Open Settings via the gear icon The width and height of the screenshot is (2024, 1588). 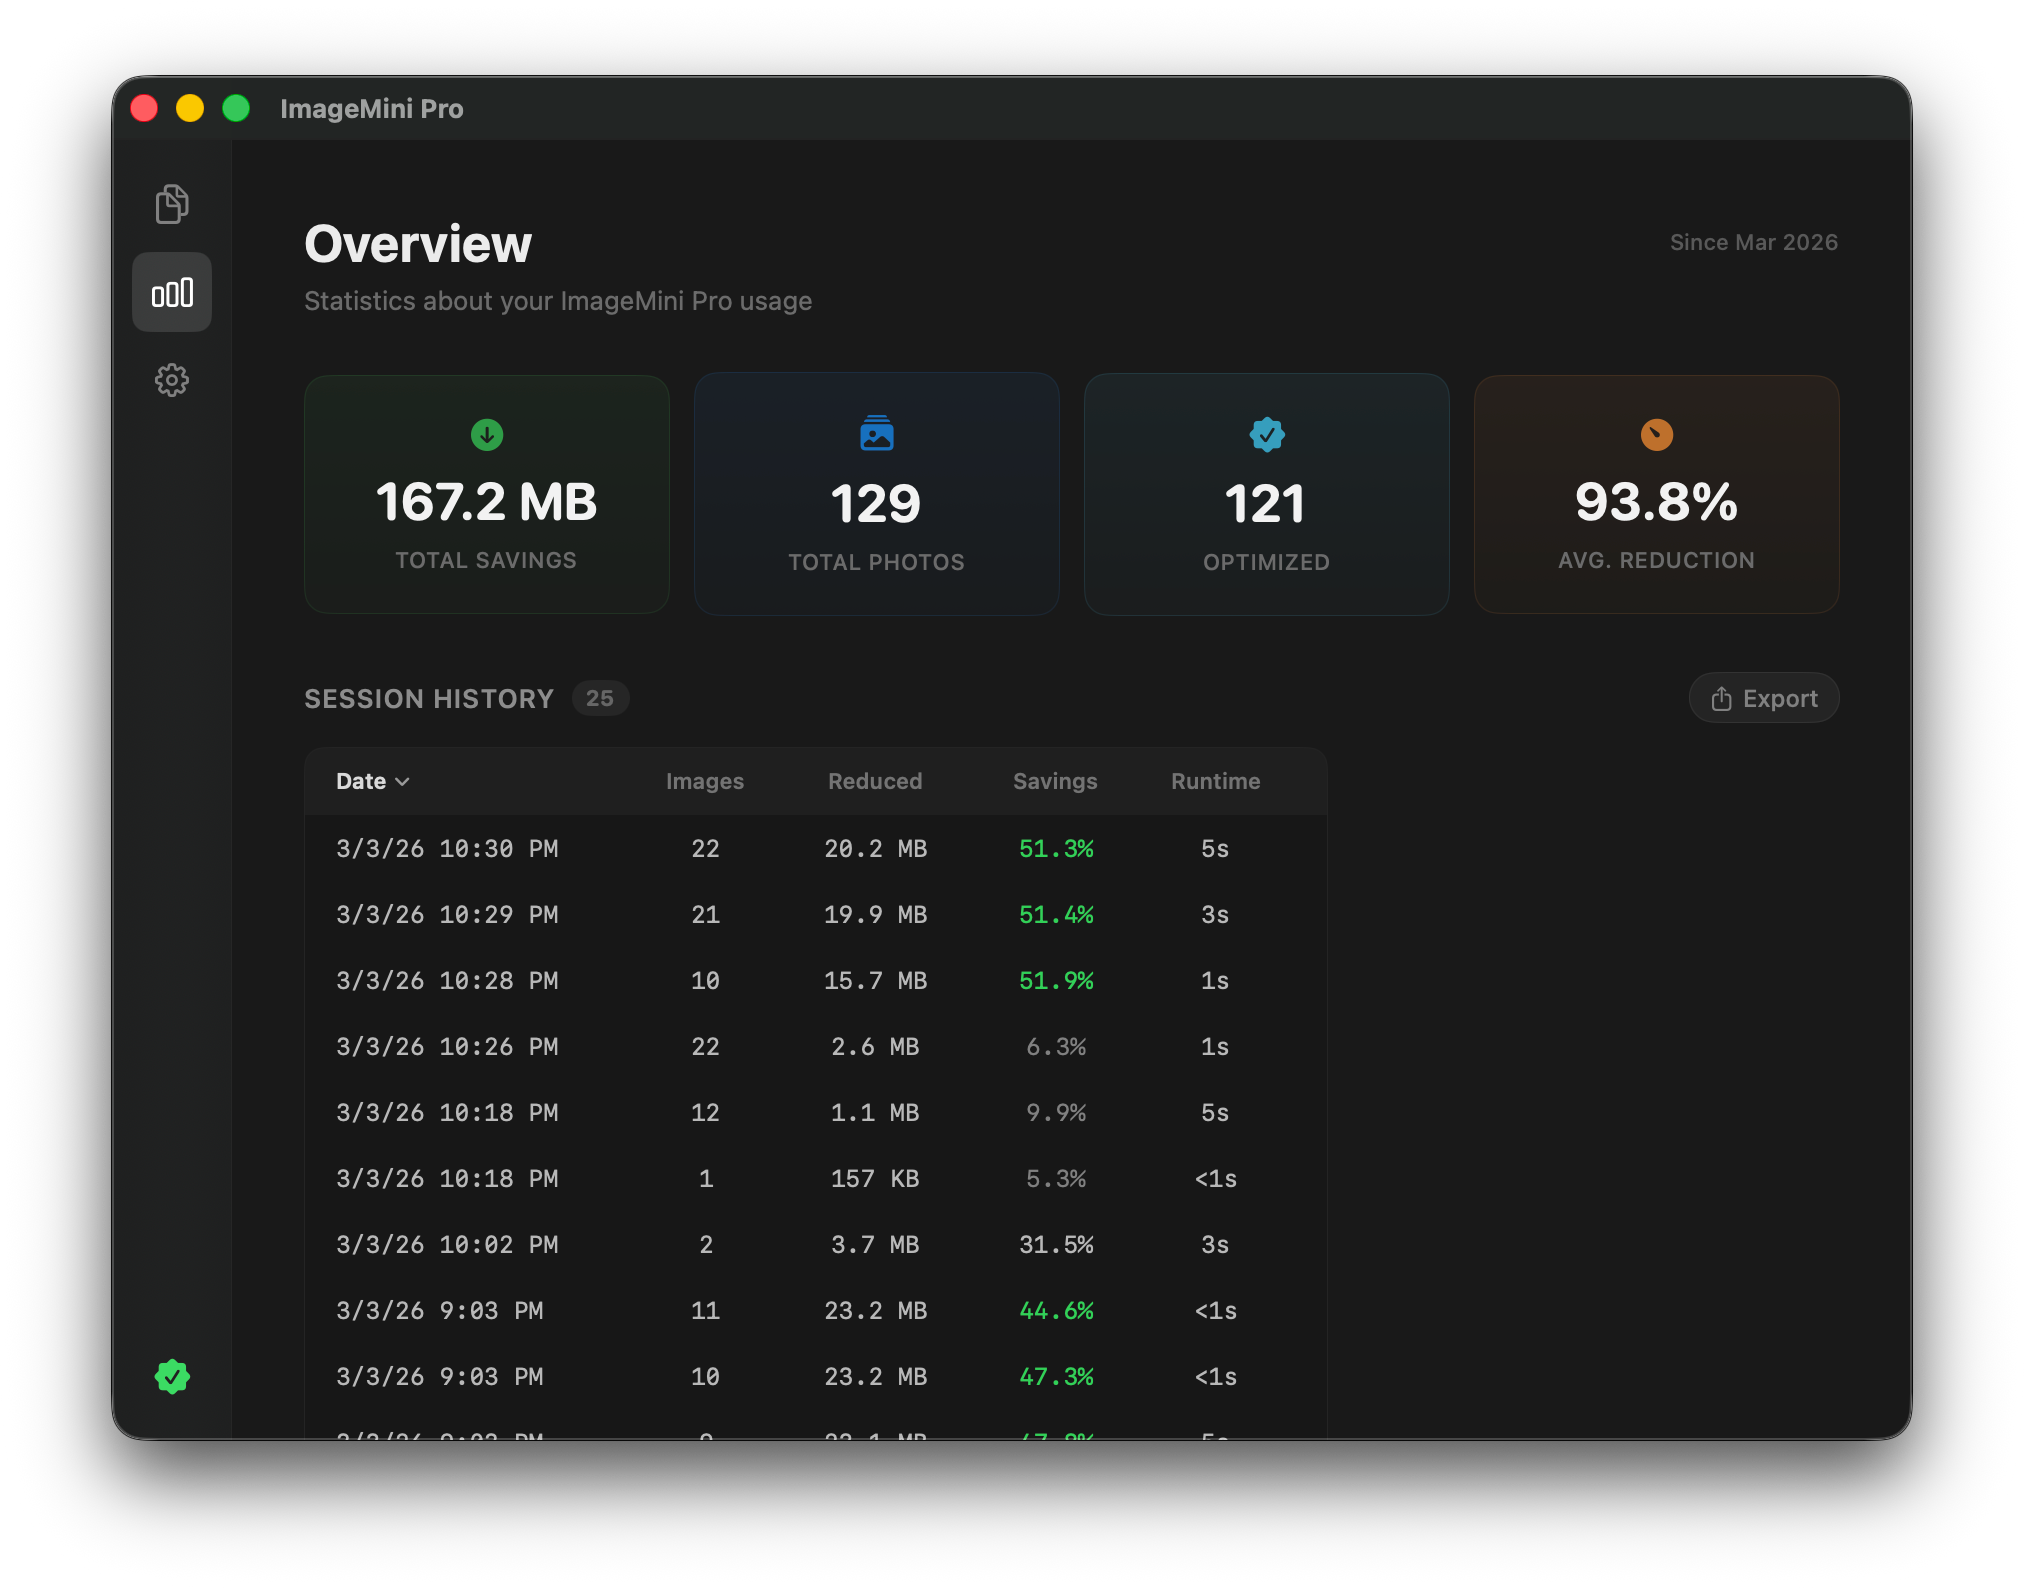pyautogui.click(x=172, y=380)
